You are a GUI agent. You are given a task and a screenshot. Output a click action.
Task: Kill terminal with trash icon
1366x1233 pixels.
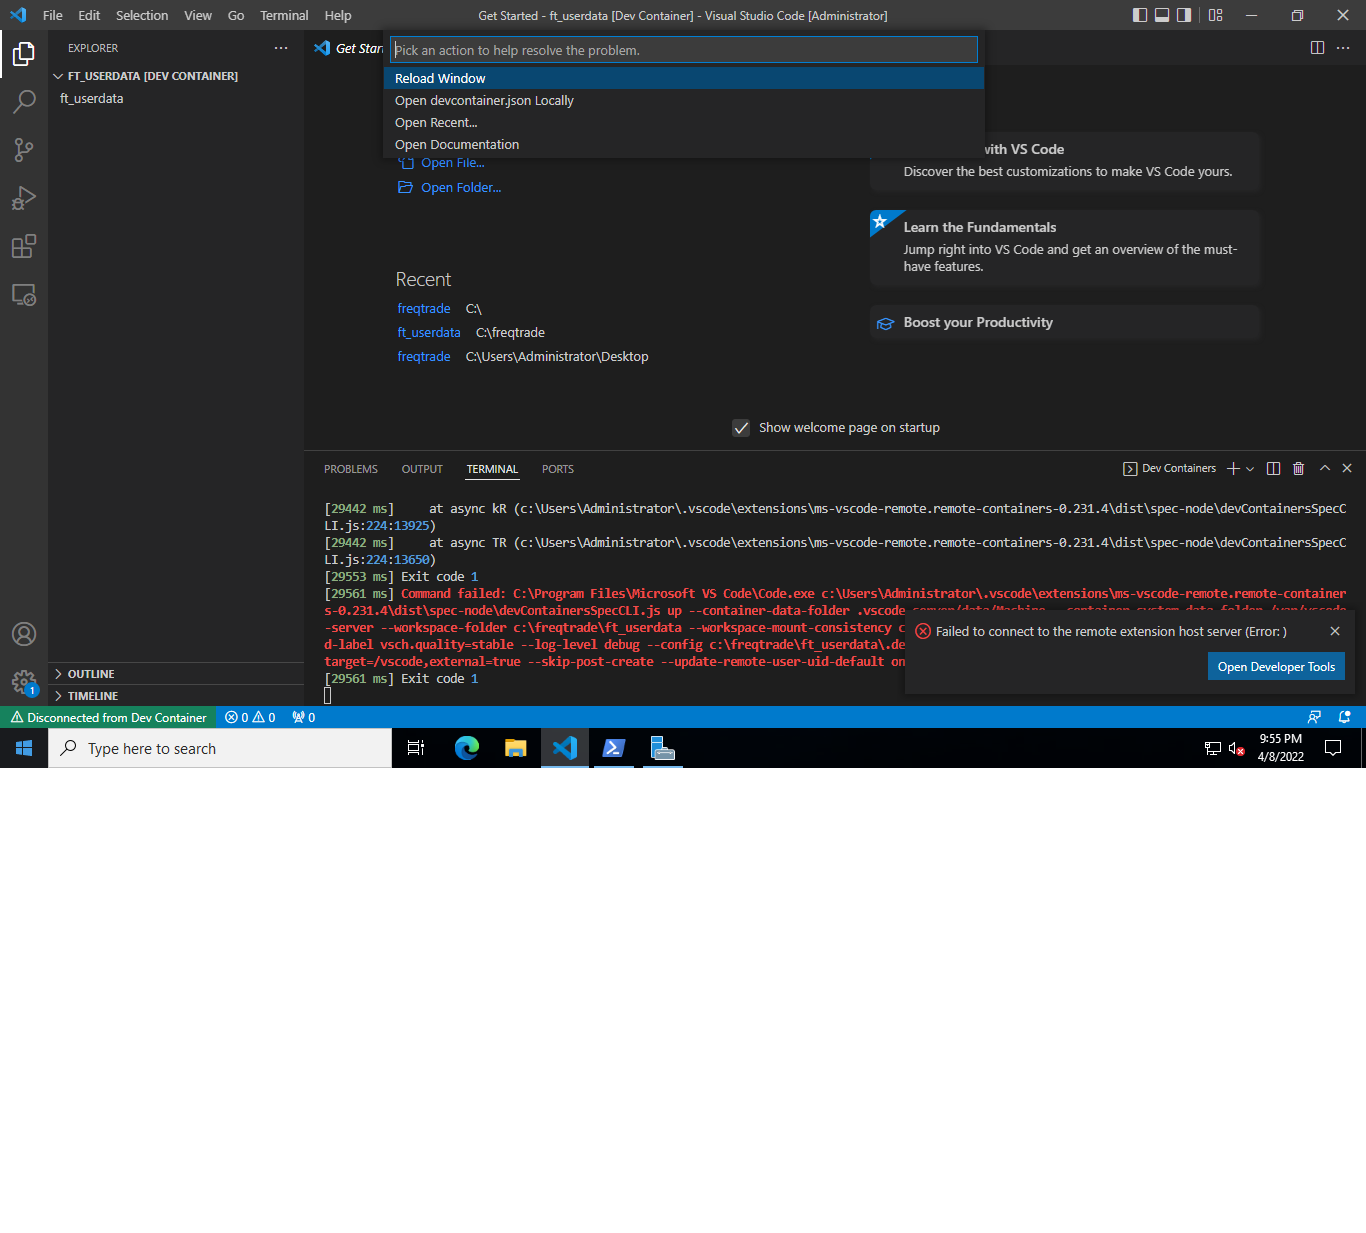click(1298, 468)
